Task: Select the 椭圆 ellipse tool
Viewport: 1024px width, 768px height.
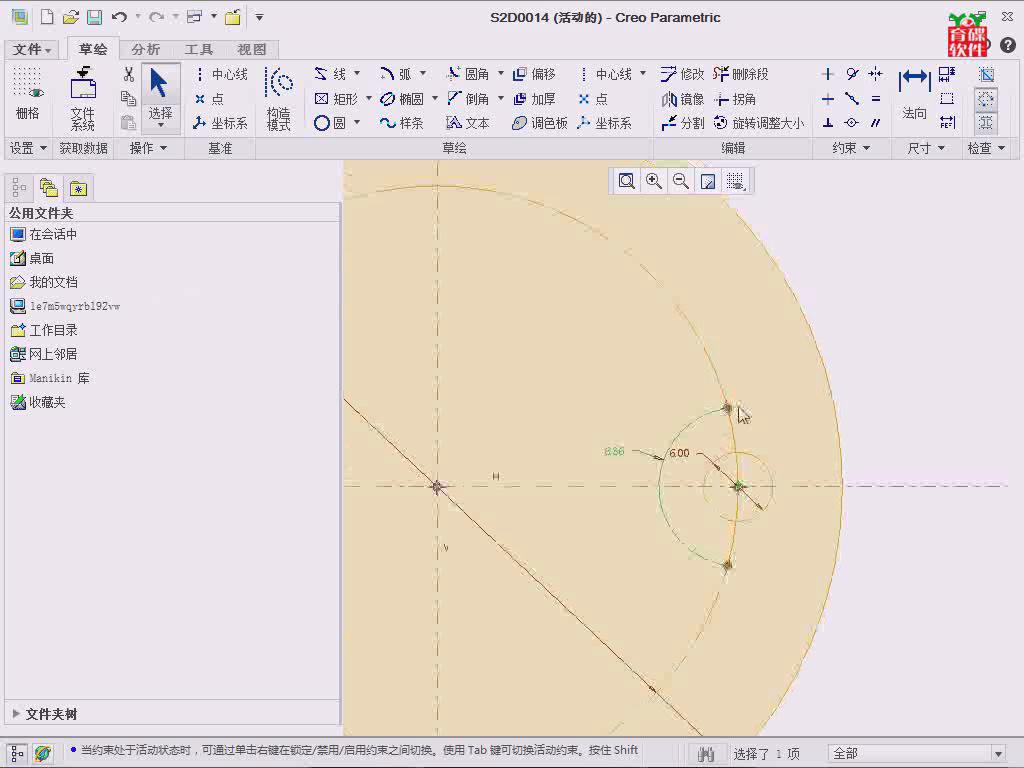Action: [402, 99]
